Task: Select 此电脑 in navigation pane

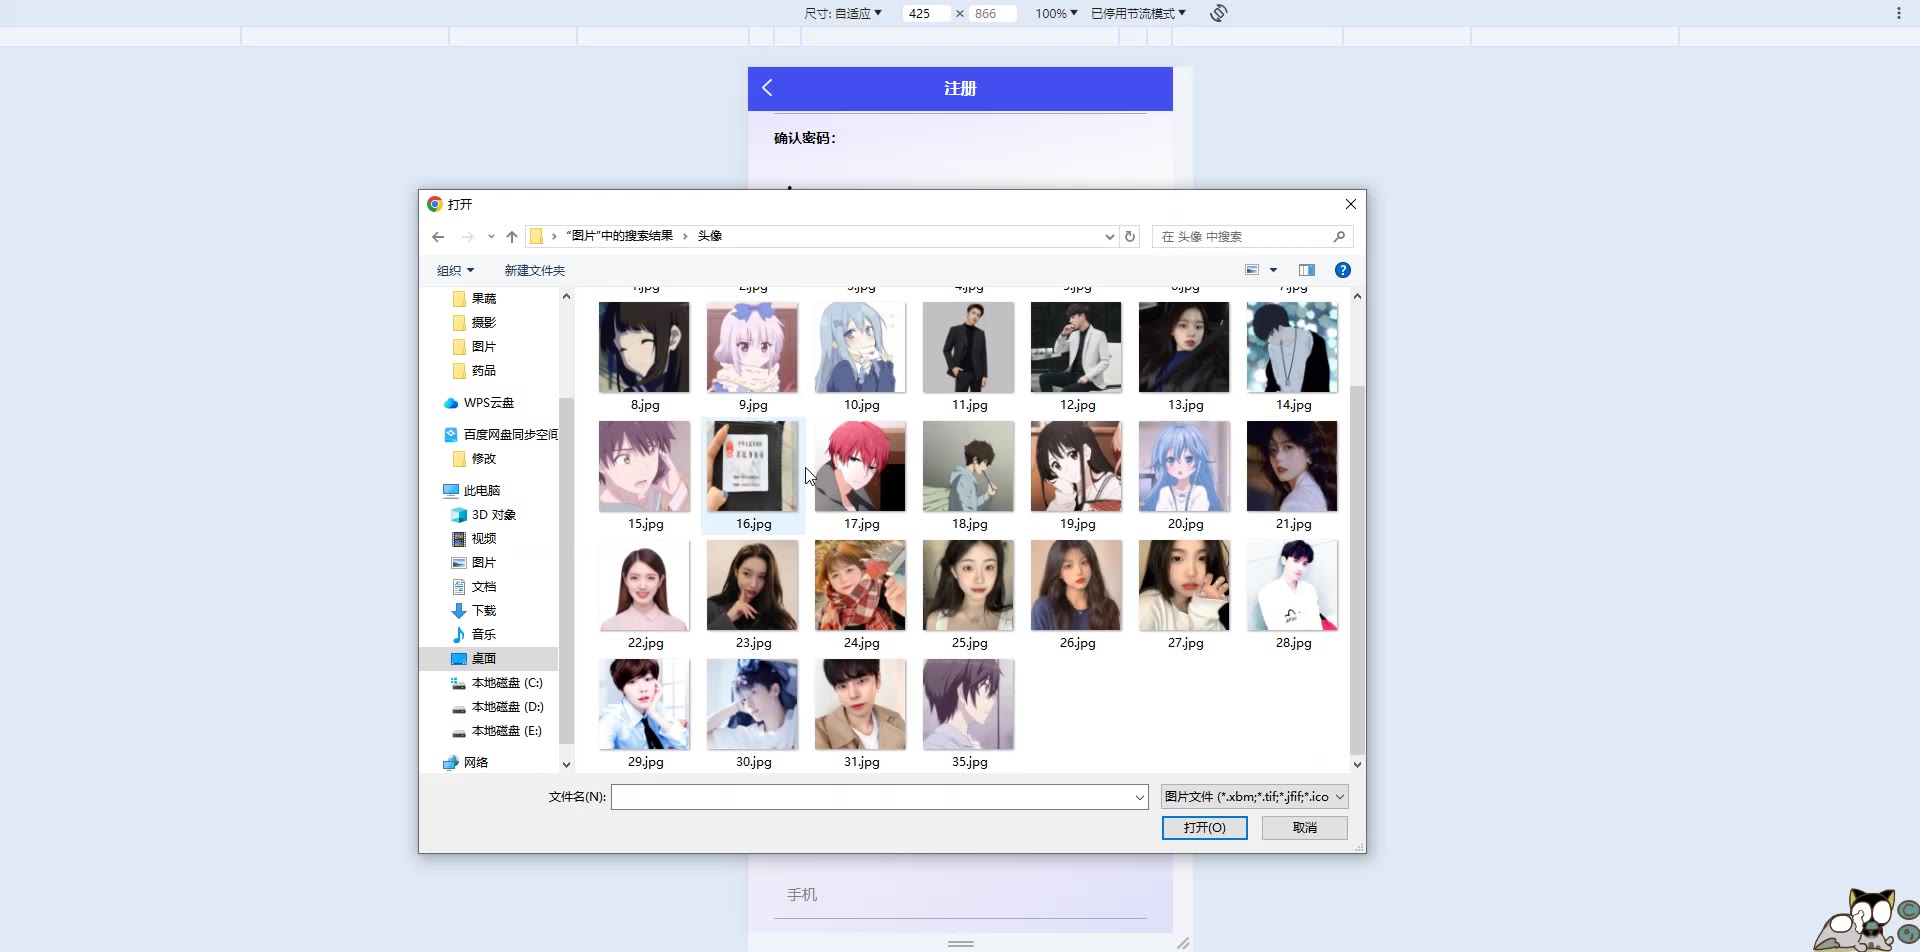Action: (x=471, y=491)
